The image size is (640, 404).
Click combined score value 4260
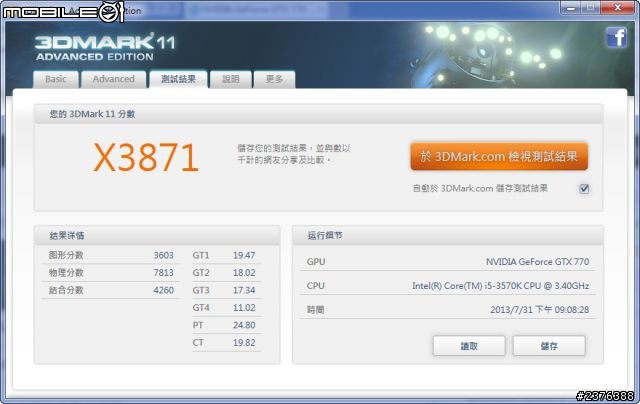(164, 290)
